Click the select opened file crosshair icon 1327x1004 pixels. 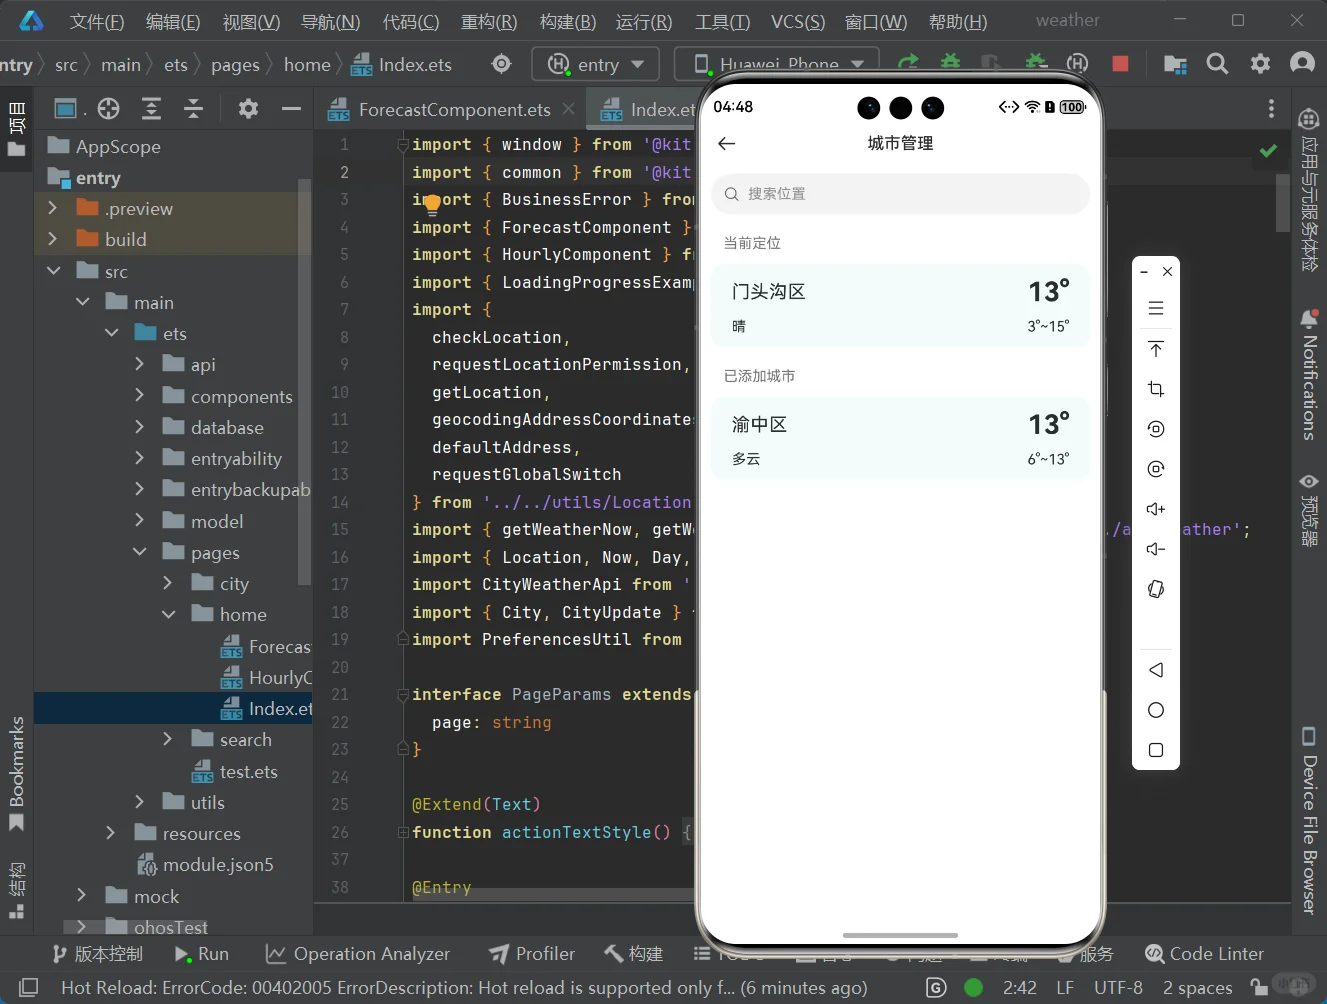[x=109, y=109]
